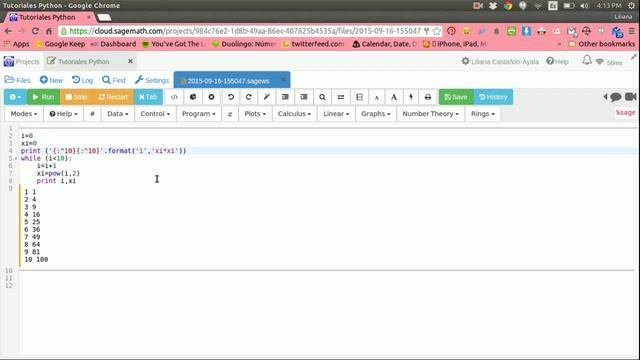Viewport: 640px width, 360px height.
Task: Close the Tutoriales Python project tab
Action: click(x=130, y=61)
